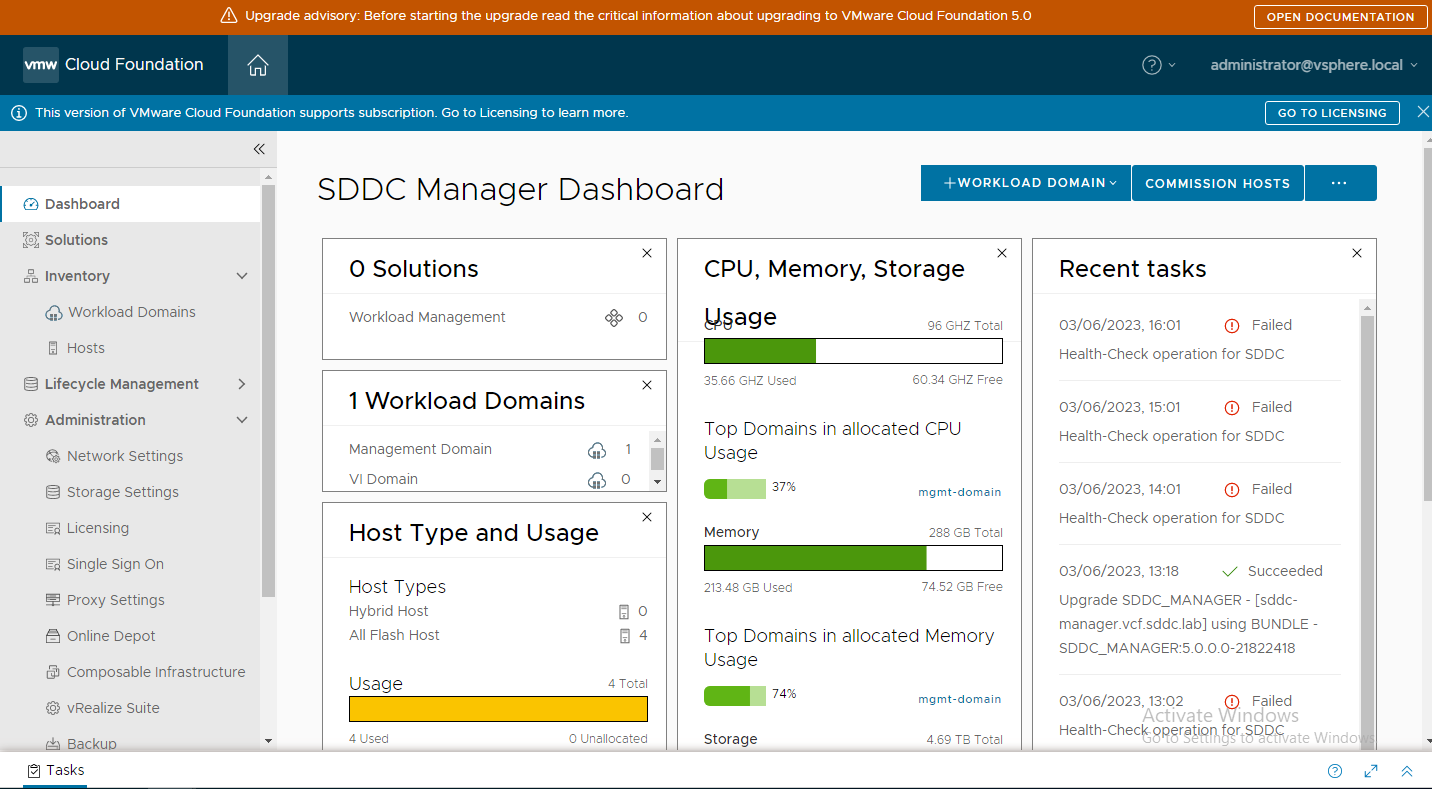Image resolution: width=1432 pixels, height=789 pixels.
Task: Open Online Depot from Administration menu
Action: coord(111,636)
